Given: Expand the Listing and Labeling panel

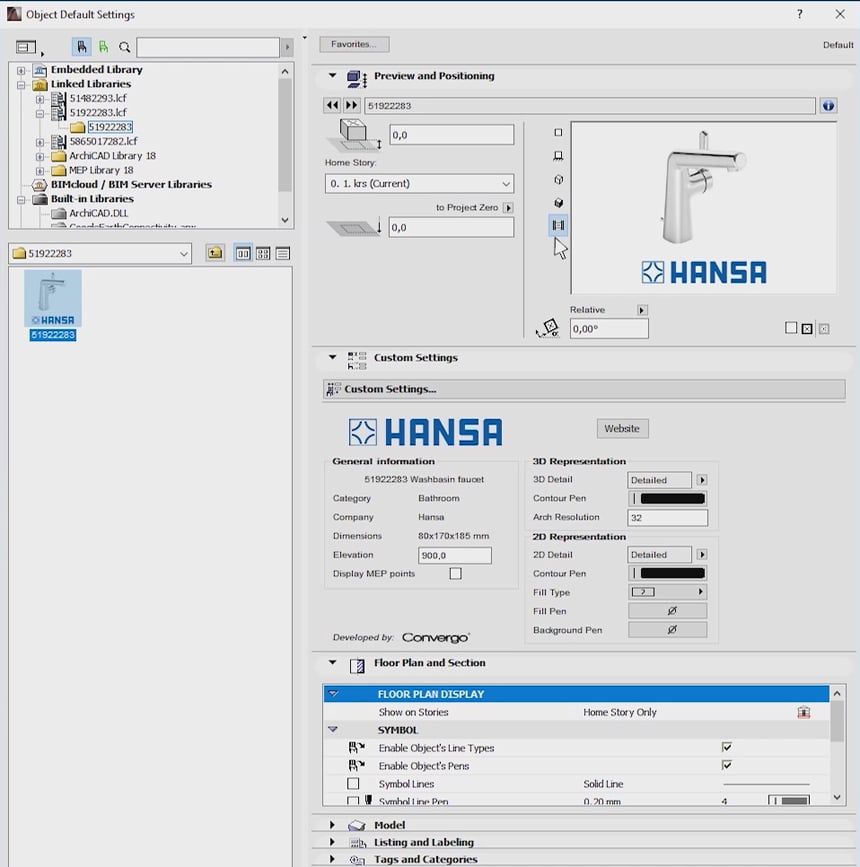Looking at the screenshot, I should coord(332,842).
